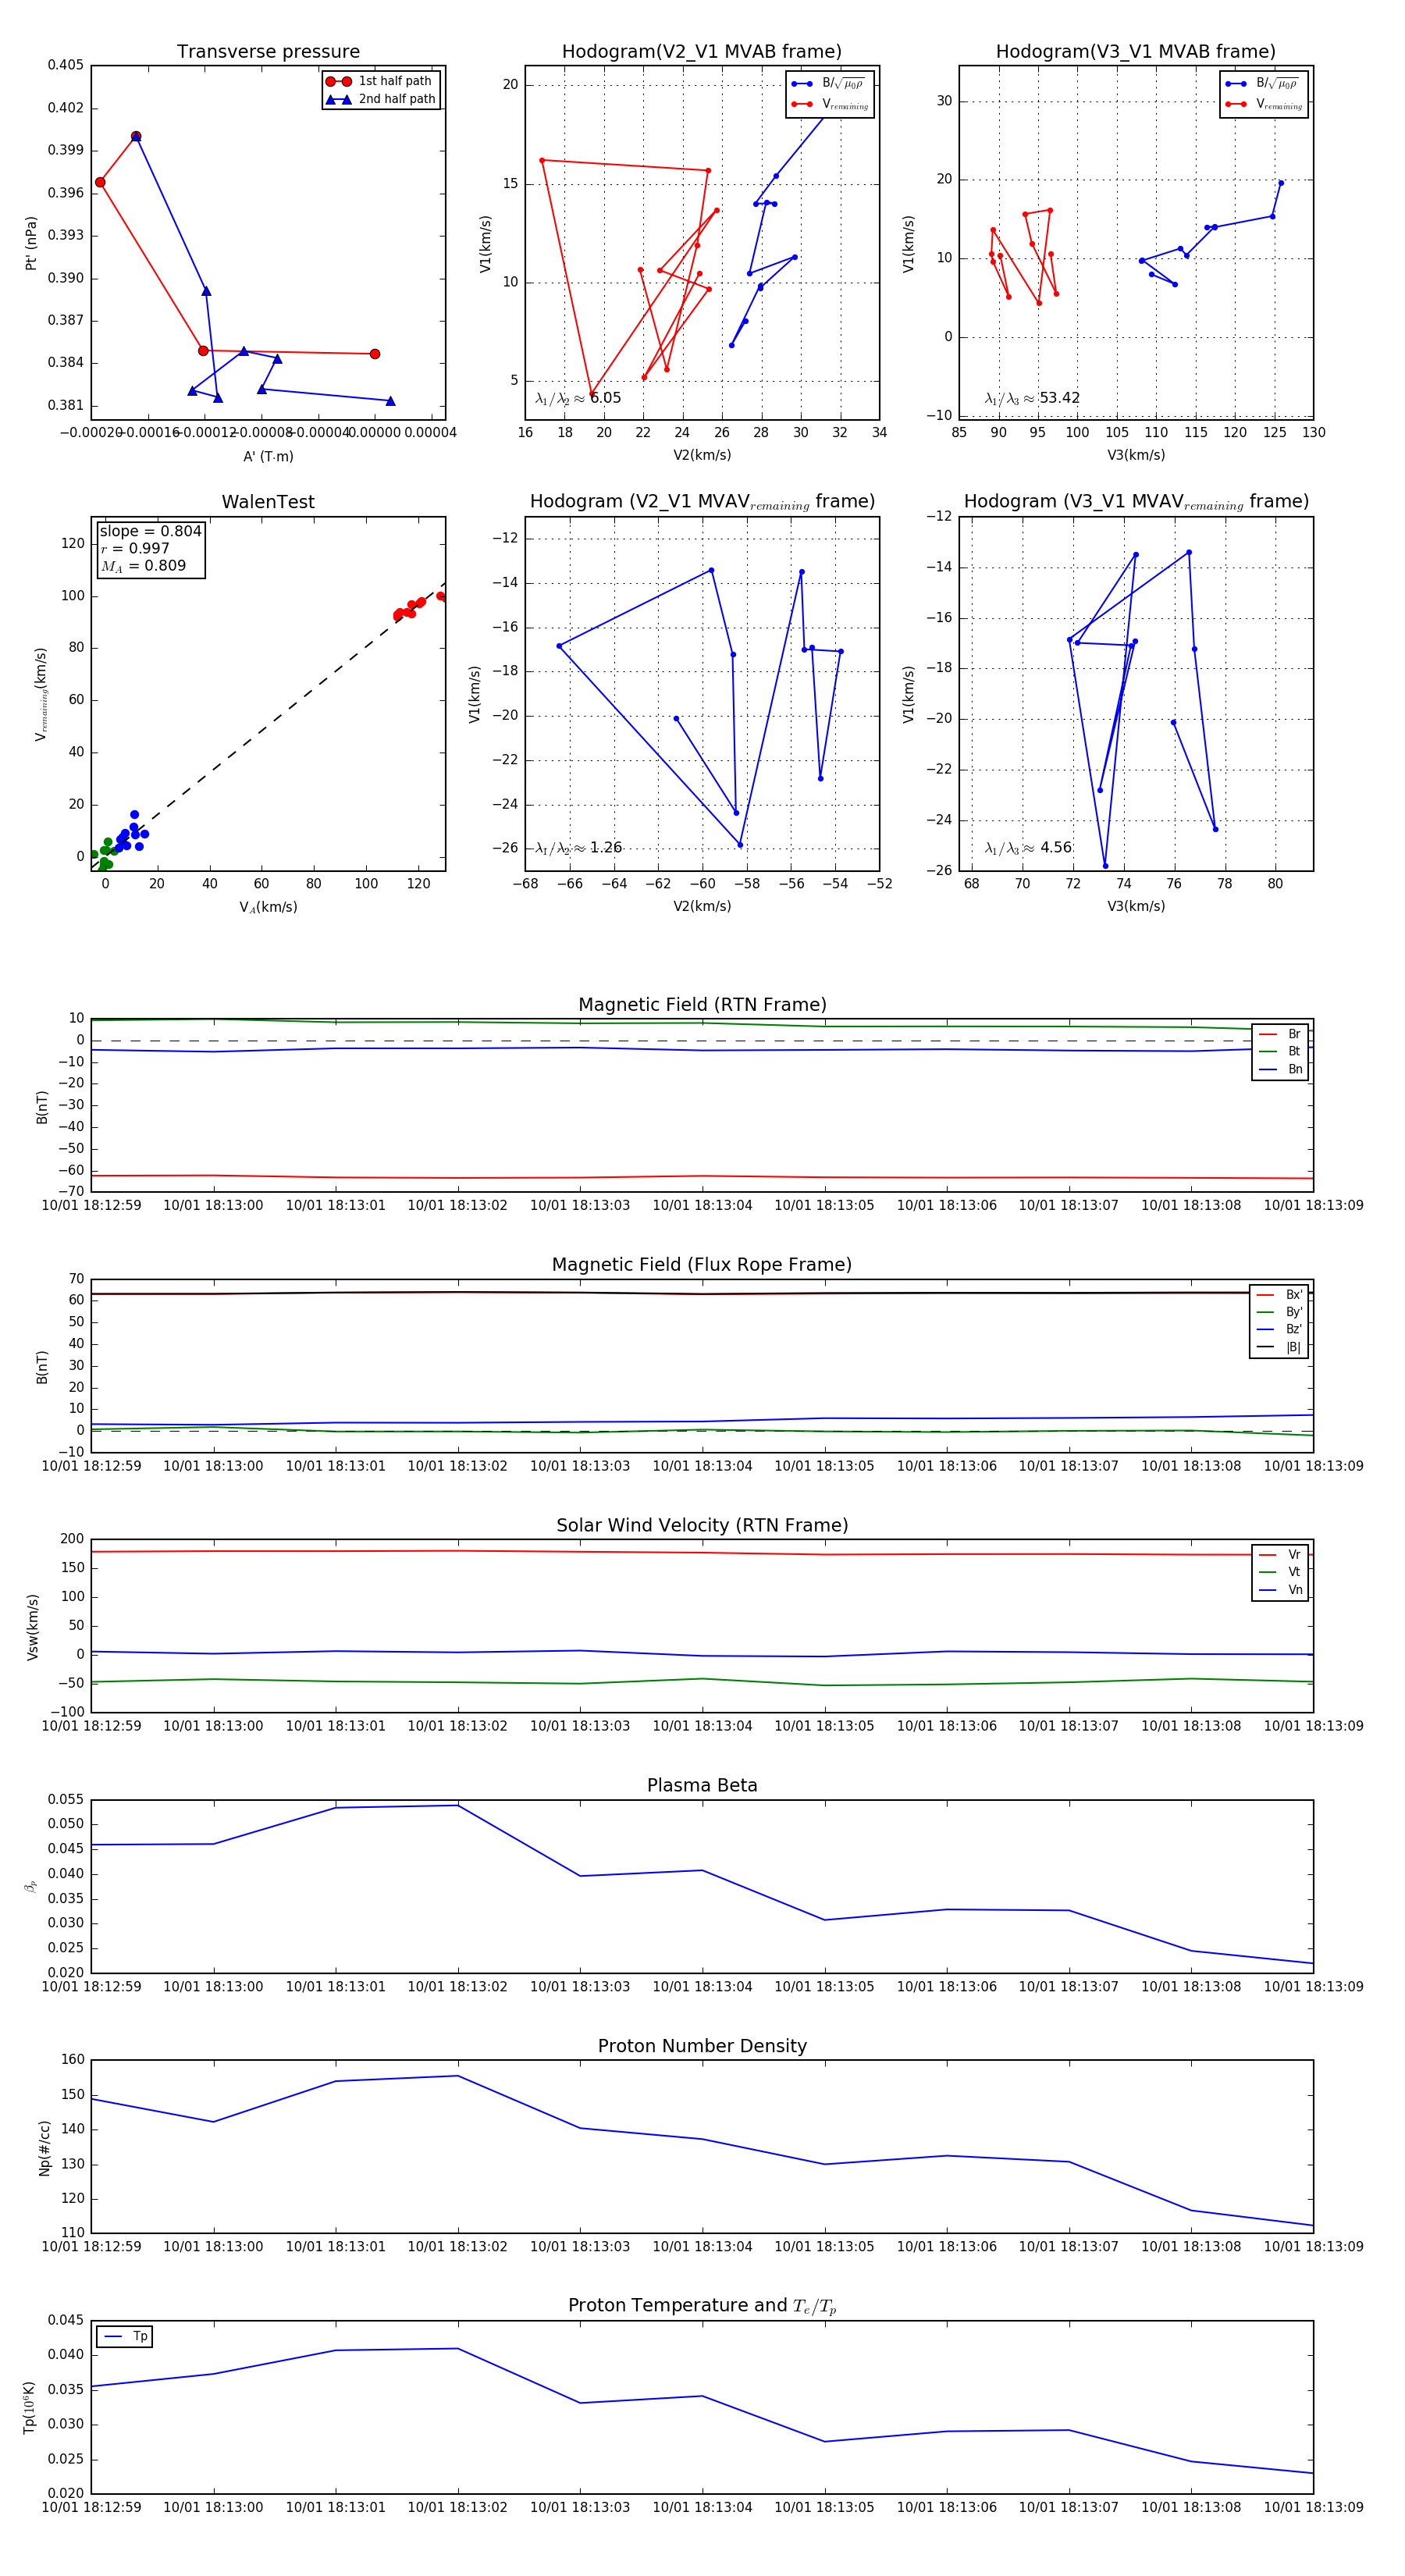Click the λ1/λ2 ≈ 6.05 annotation
This screenshot has width=1405, height=2576.
tap(578, 398)
